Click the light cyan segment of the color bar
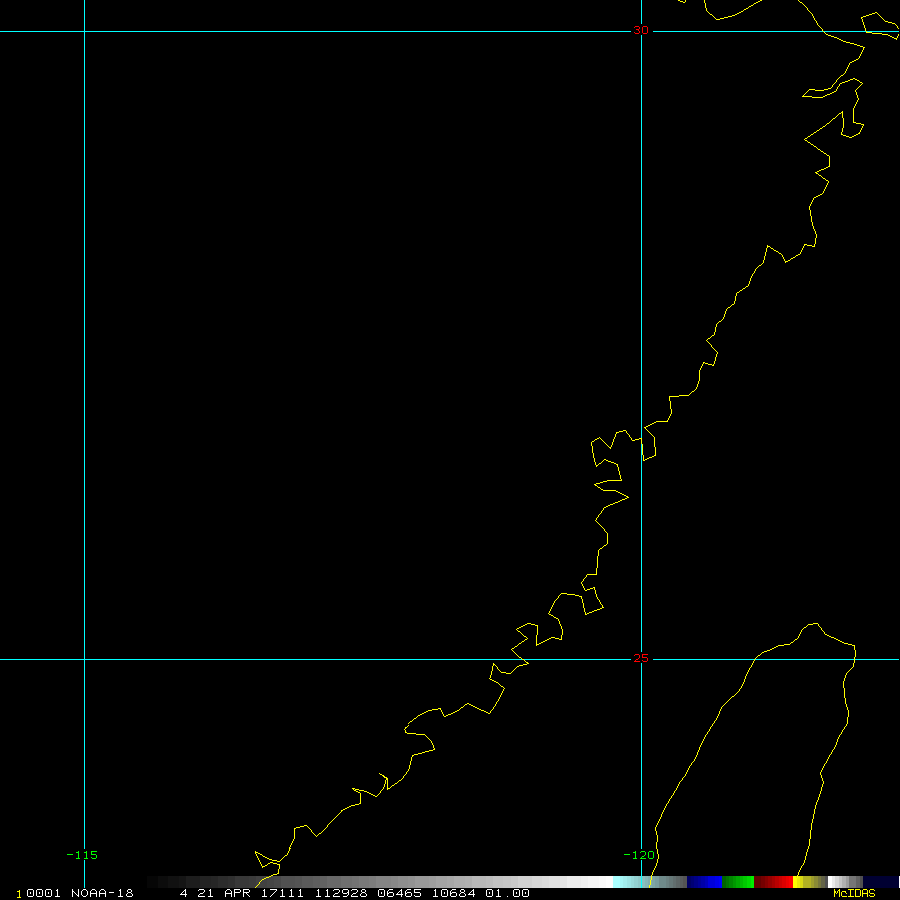Screen dimensions: 900x900 pyautogui.click(x=630, y=882)
